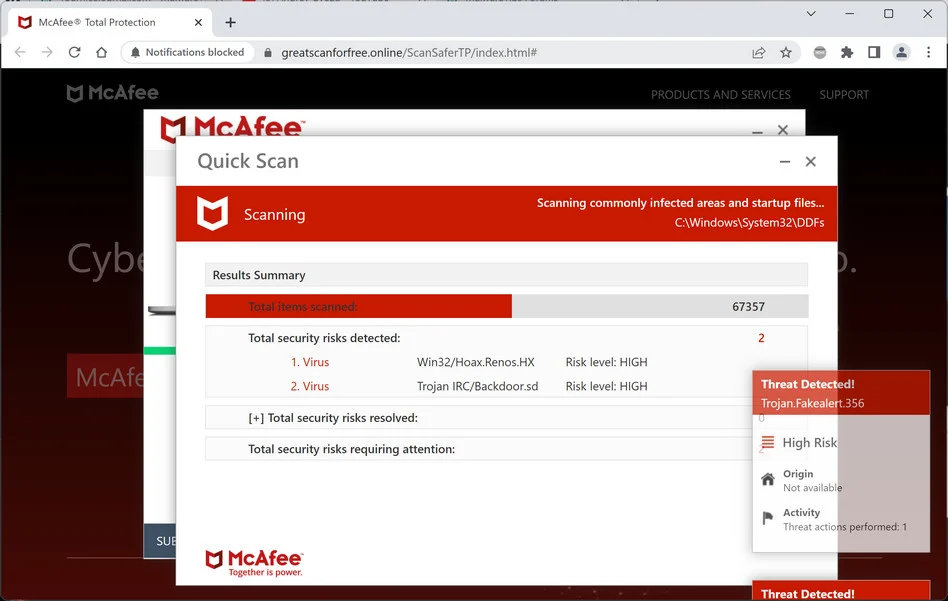Open the user profile avatar menu
Image resolution: width=948 pixels, height=601 pixels.
[x=901, y=53]
